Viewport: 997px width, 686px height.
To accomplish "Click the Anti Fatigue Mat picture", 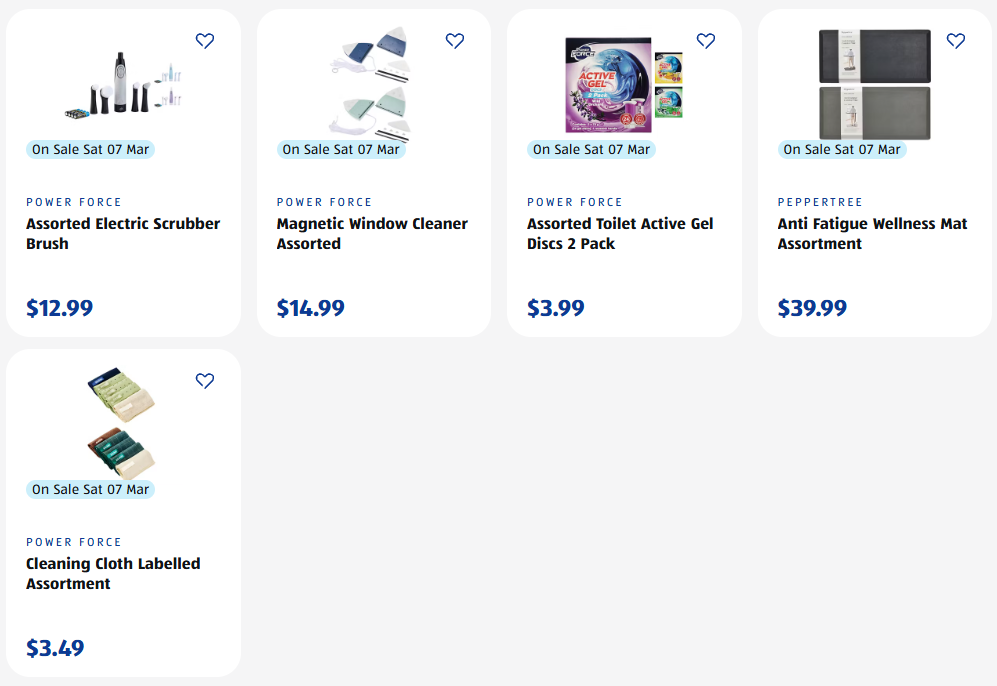I will click(x=875, y=85).
